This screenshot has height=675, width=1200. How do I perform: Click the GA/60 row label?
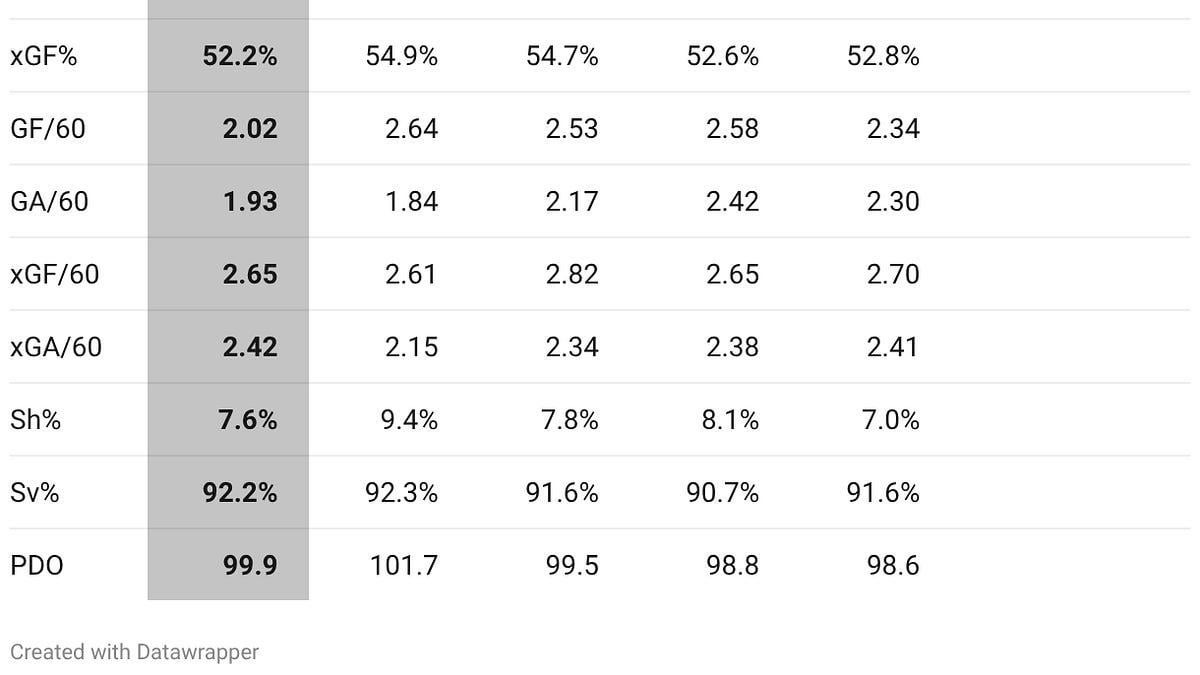click(49, 202)
